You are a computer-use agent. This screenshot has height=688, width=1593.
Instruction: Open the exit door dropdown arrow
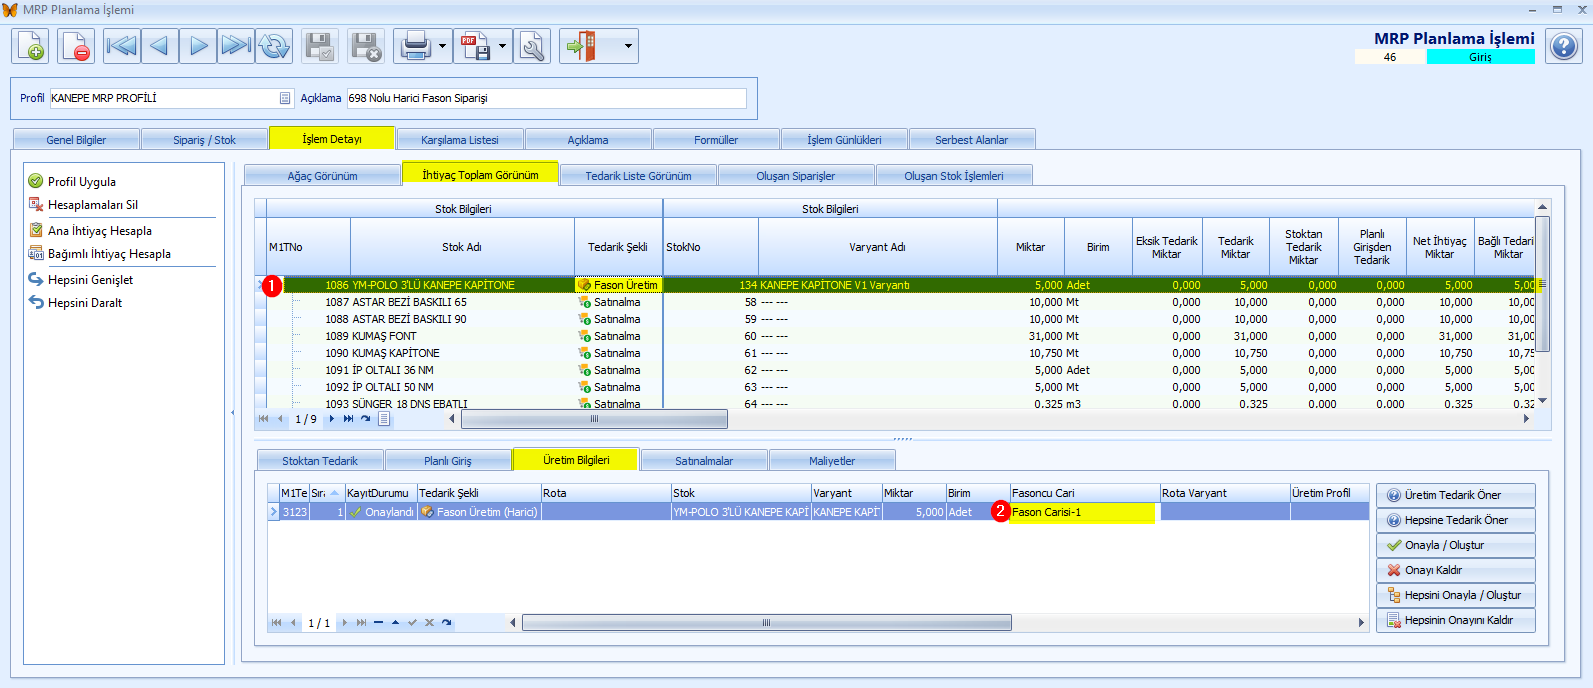coord(628,46)
